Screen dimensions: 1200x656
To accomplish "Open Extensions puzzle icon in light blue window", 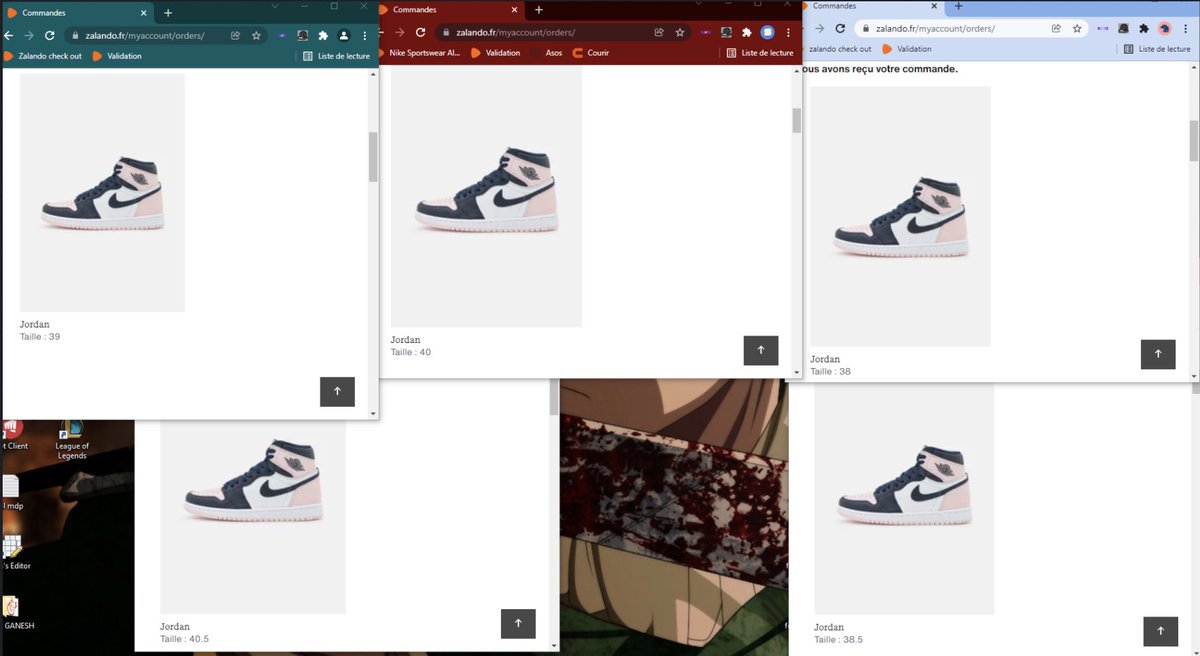I will coord(1144,28).
